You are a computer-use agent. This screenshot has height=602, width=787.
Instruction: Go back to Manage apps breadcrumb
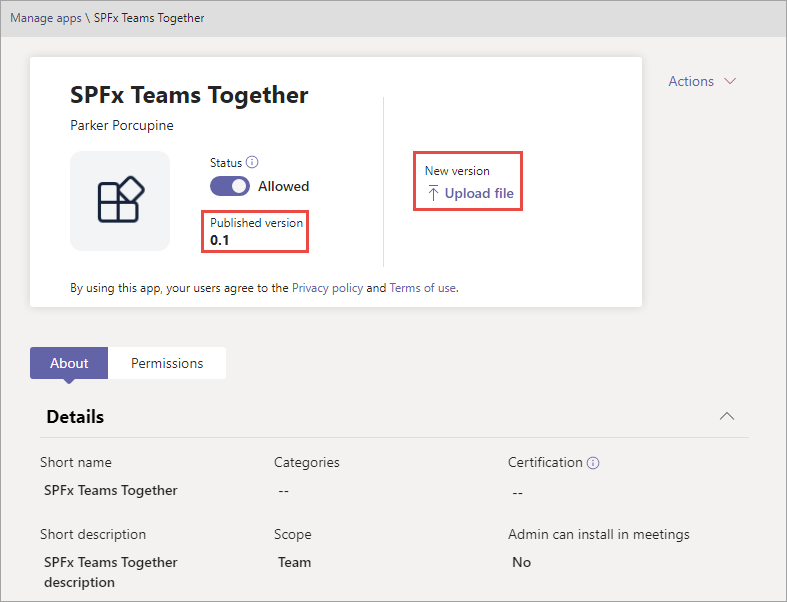tap(46, 18)
